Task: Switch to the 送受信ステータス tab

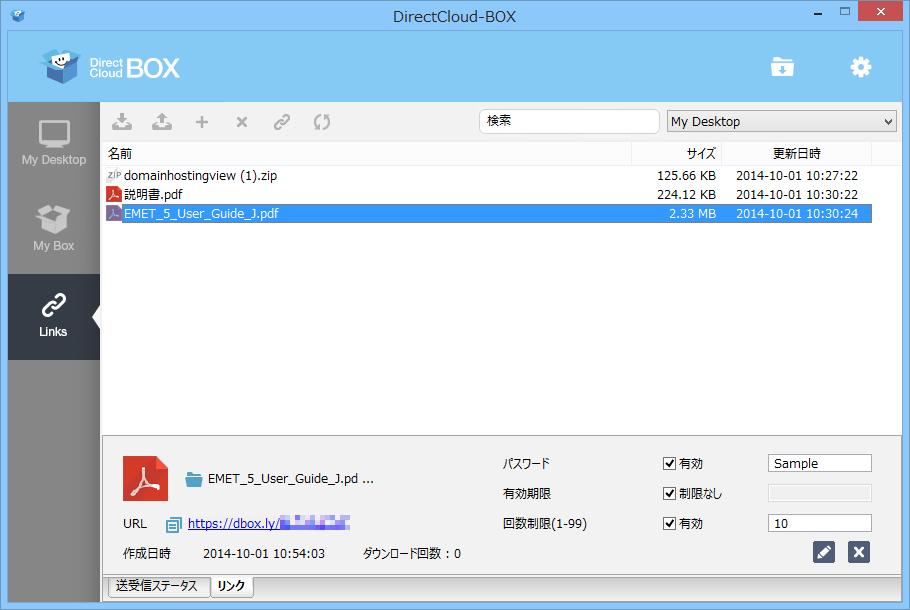Action: [158, 587]
